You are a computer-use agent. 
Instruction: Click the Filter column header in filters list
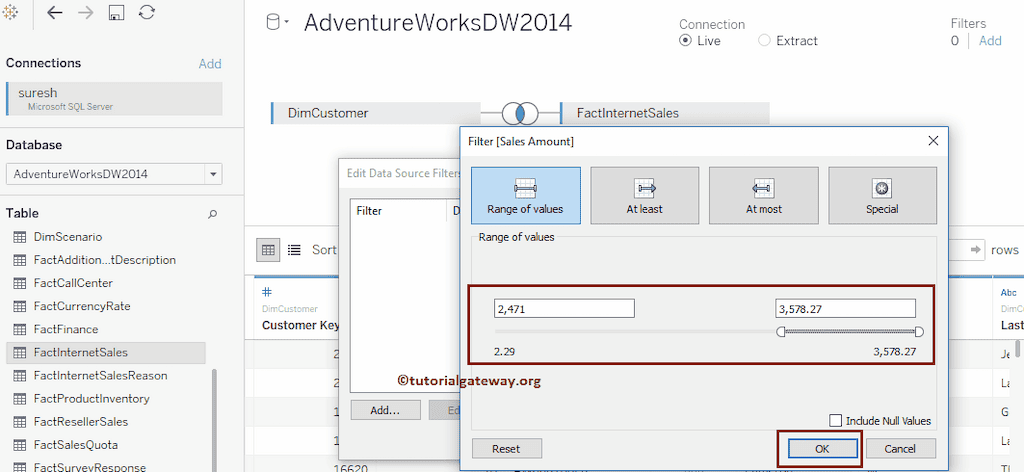[x=369, y=211]
